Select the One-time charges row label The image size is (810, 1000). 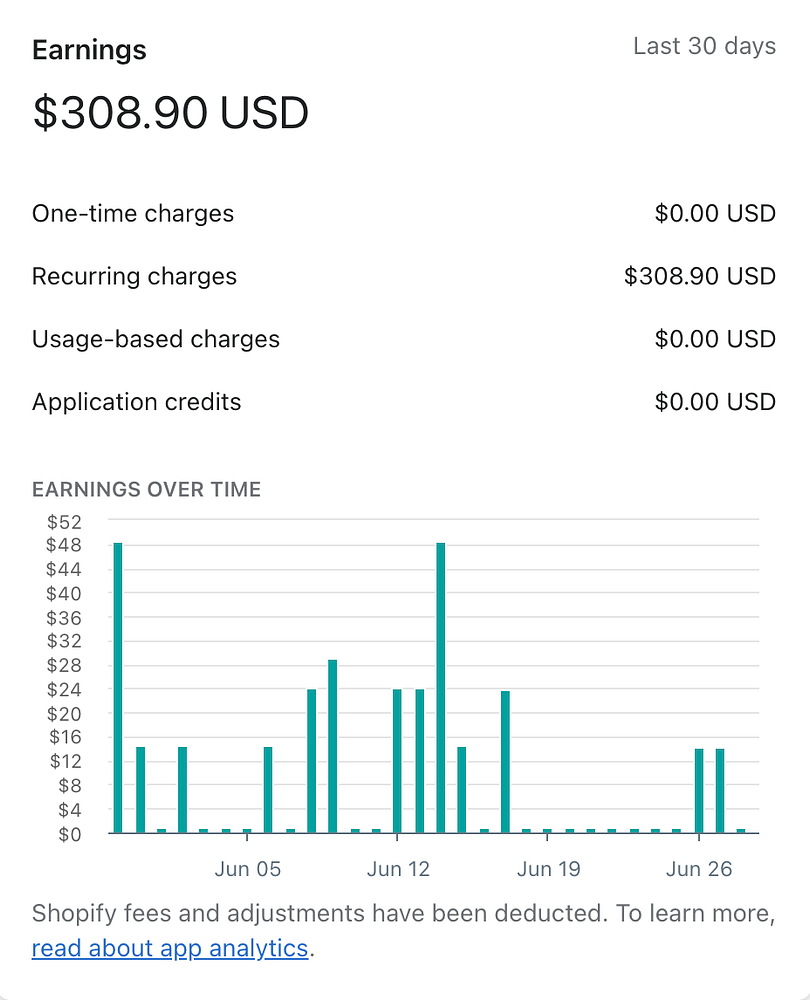click(133, 214)
